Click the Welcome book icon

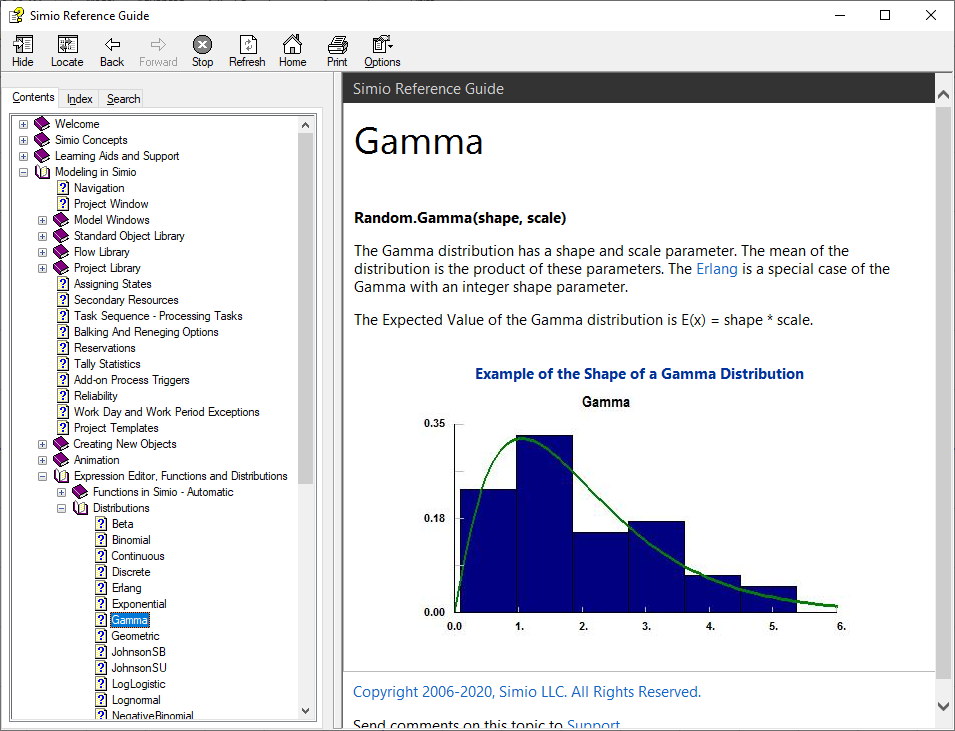pyautogui.click(x=42, y=124)
